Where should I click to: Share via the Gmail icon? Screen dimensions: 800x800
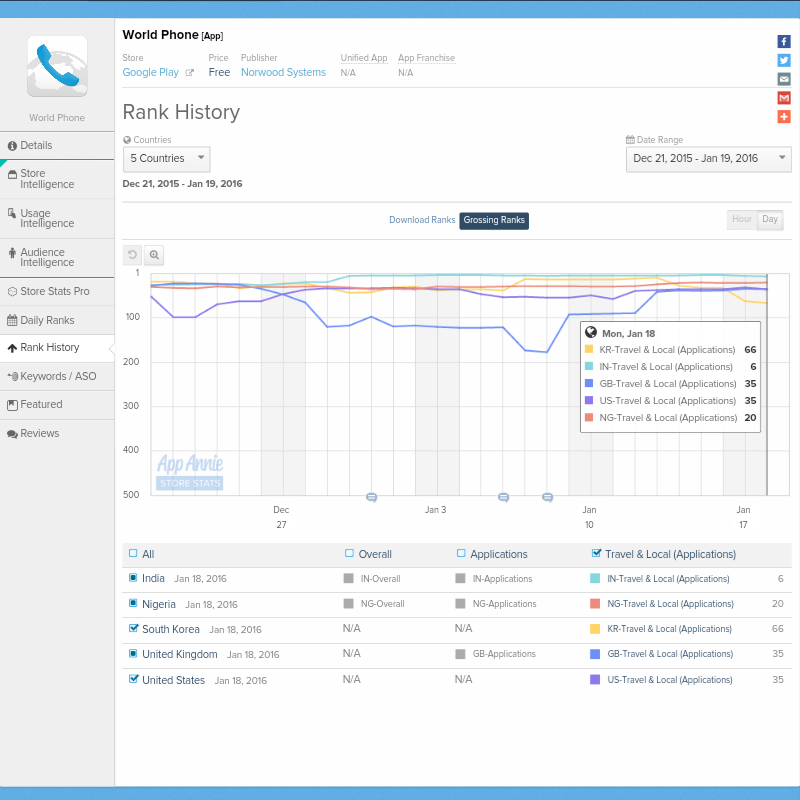[x=784, y=97]
